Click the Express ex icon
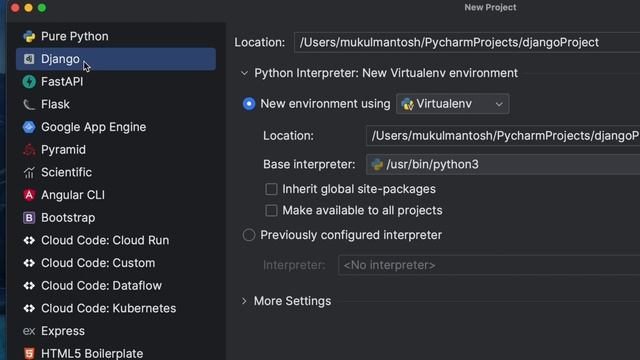 [29, 331]
